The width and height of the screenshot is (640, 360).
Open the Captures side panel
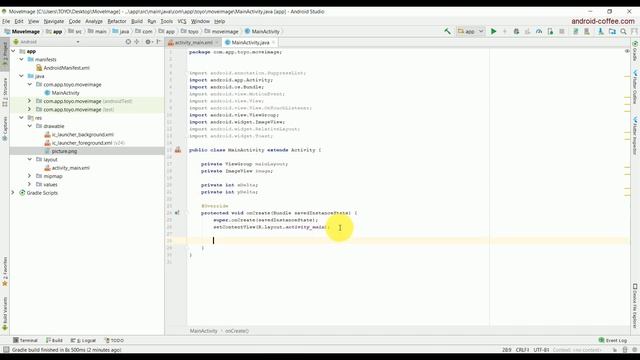coord(5,129)
